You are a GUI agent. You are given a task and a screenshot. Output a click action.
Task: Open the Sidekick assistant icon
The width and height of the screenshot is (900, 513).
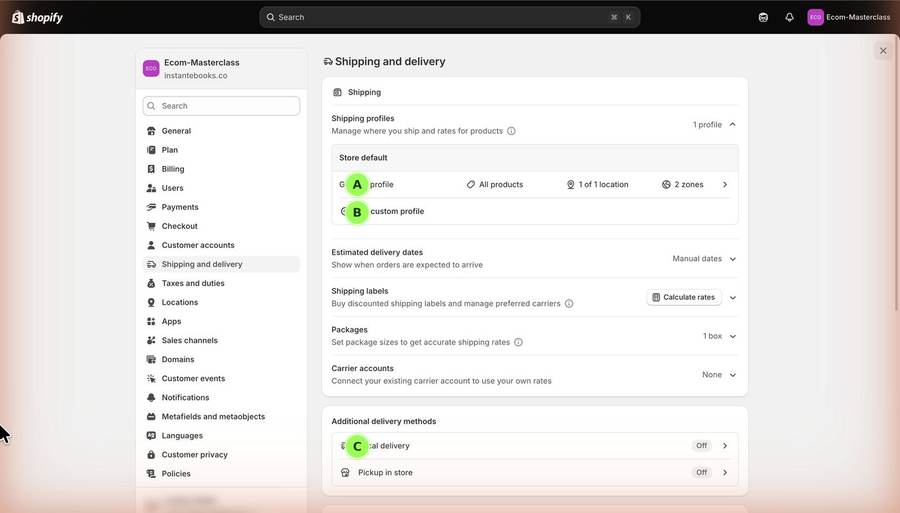tap(763, 17)
